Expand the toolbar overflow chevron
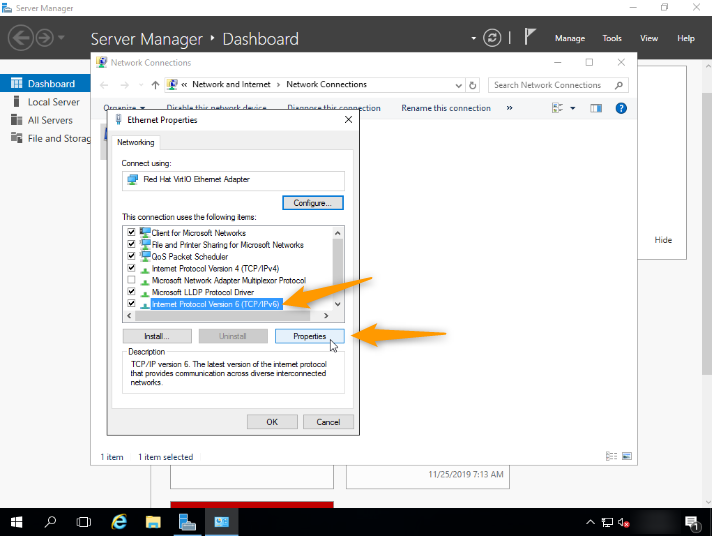The height and width of the screenshot is (536, 712). click(x=509, y=108)
